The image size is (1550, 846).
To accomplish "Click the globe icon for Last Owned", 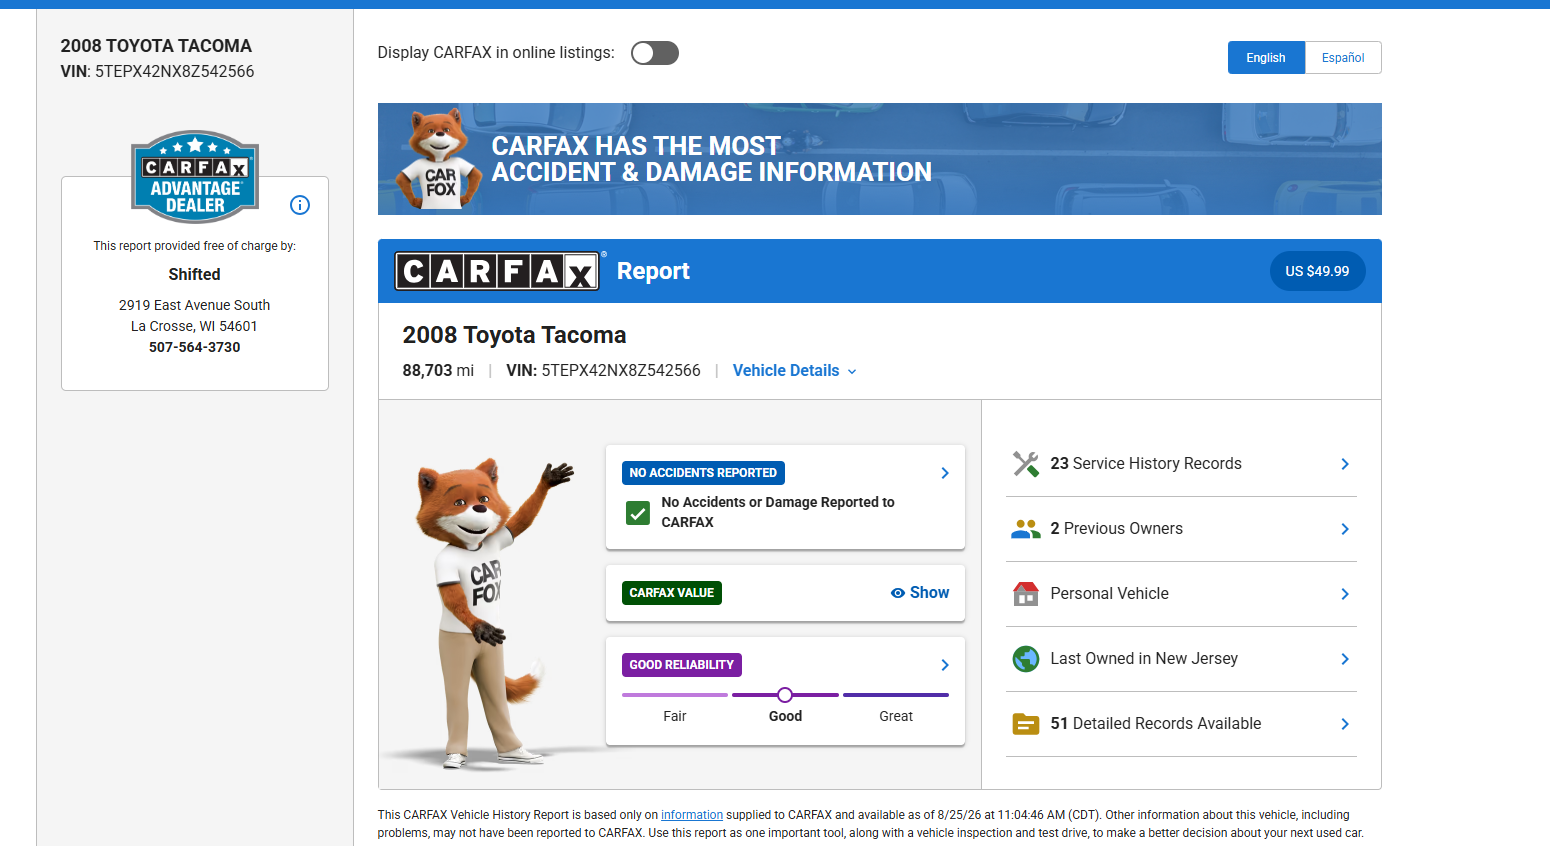I will (1026, 659).
